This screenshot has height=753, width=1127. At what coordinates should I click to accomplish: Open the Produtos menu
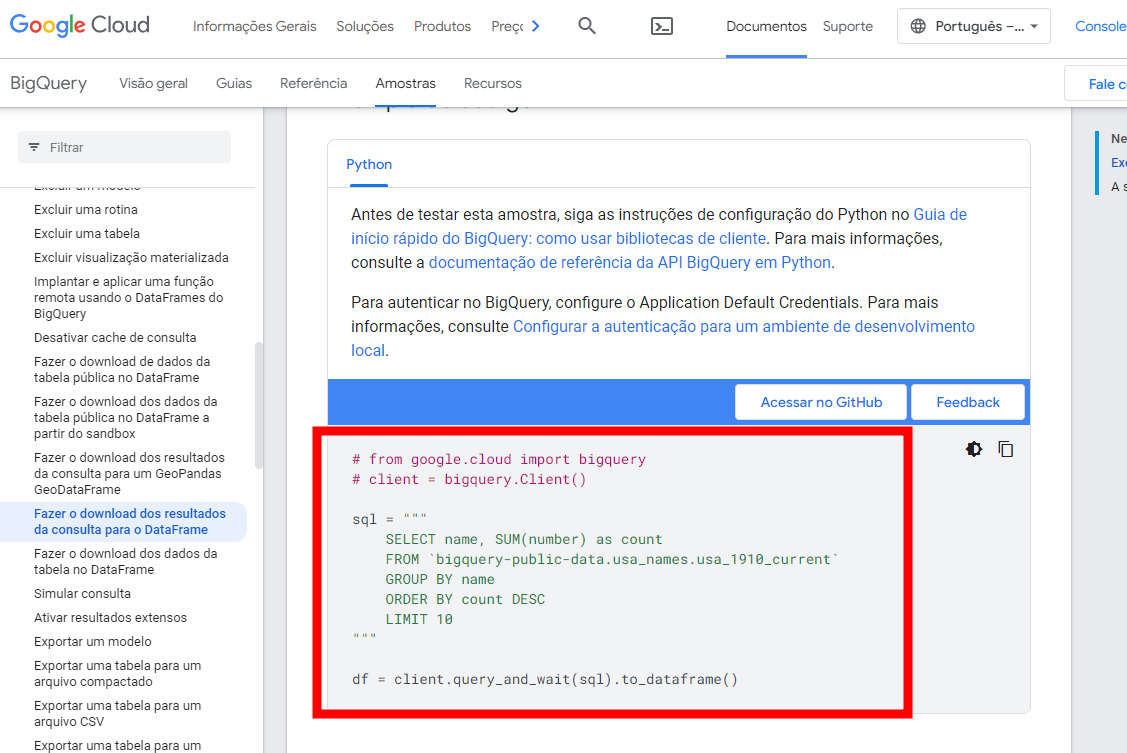tap(442, 27)
